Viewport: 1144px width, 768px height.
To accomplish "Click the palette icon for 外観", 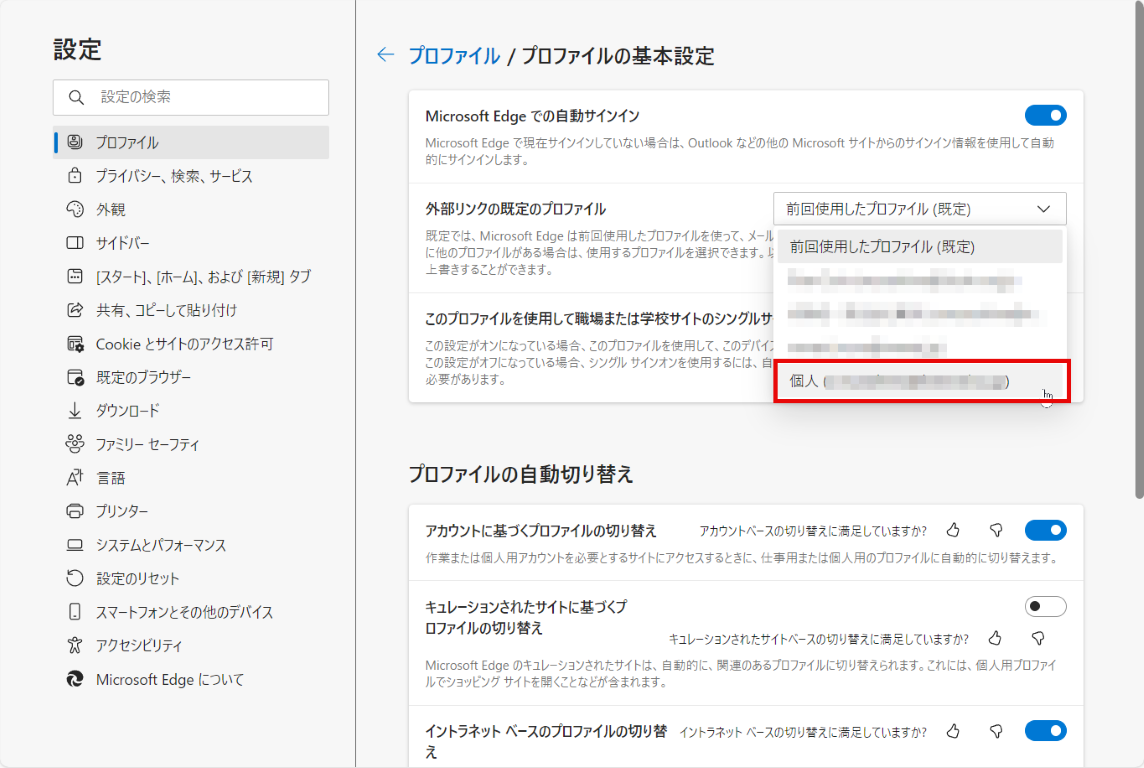I will coord(75,209).
